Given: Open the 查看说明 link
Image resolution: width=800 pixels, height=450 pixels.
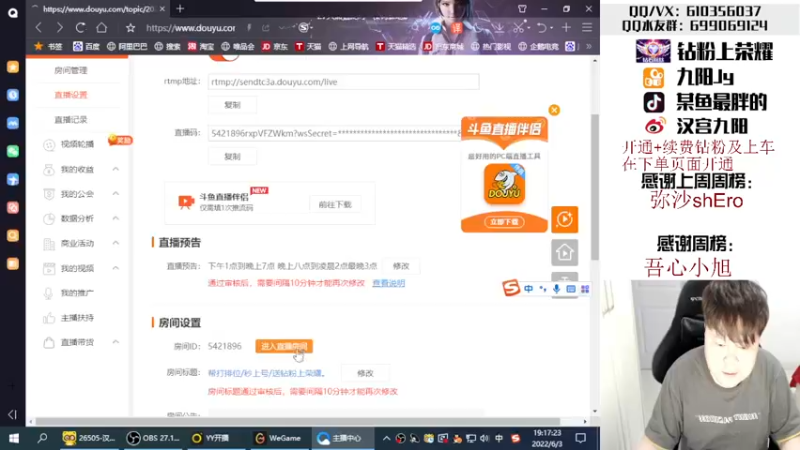Looking at the screenshot, I should tap(388, 283).
